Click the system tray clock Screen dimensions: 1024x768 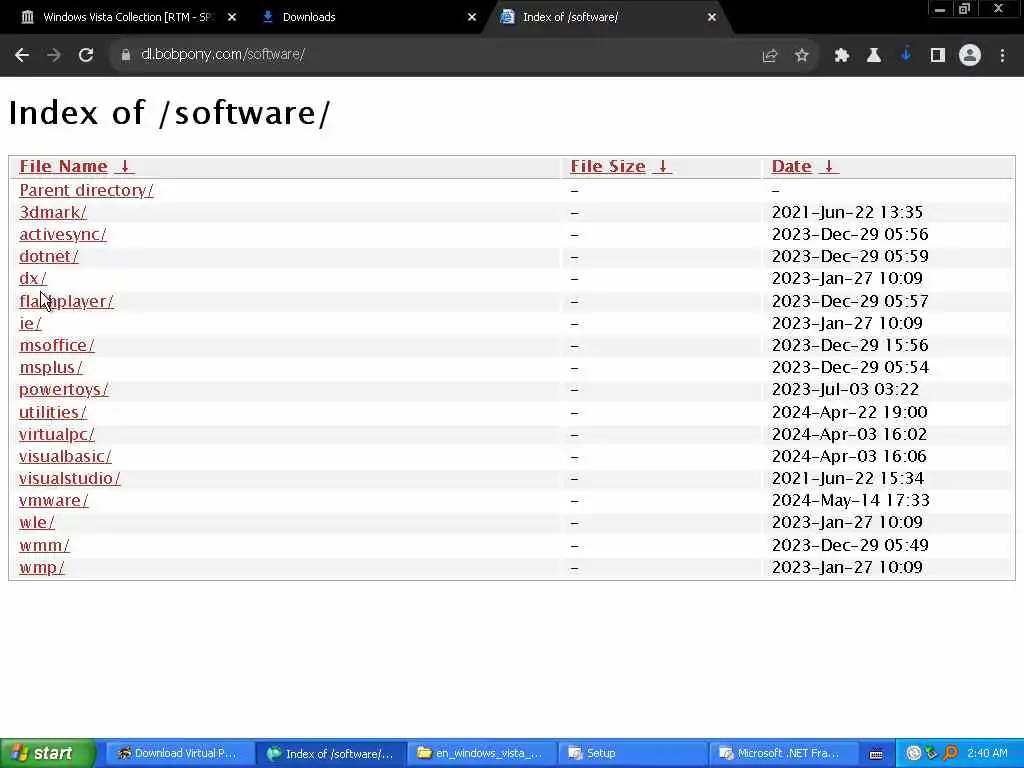point(987,753)
